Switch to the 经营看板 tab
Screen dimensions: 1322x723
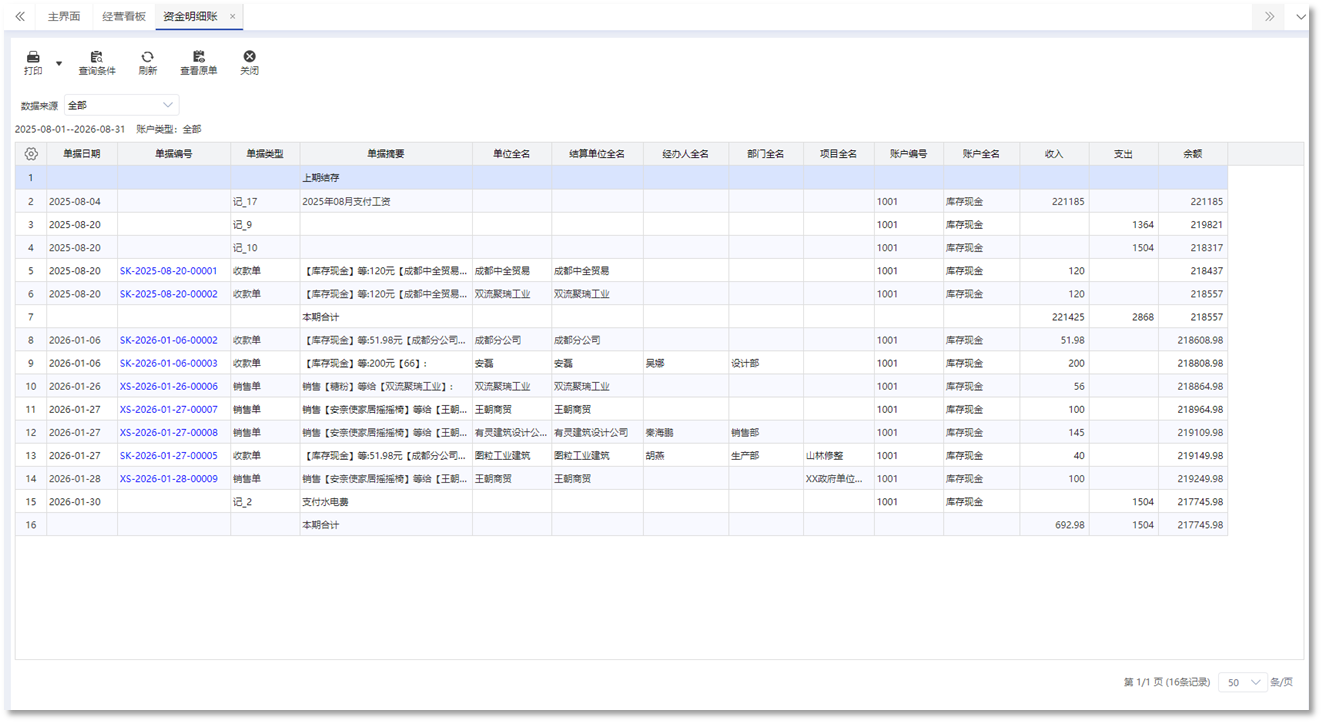coord(124,17)
